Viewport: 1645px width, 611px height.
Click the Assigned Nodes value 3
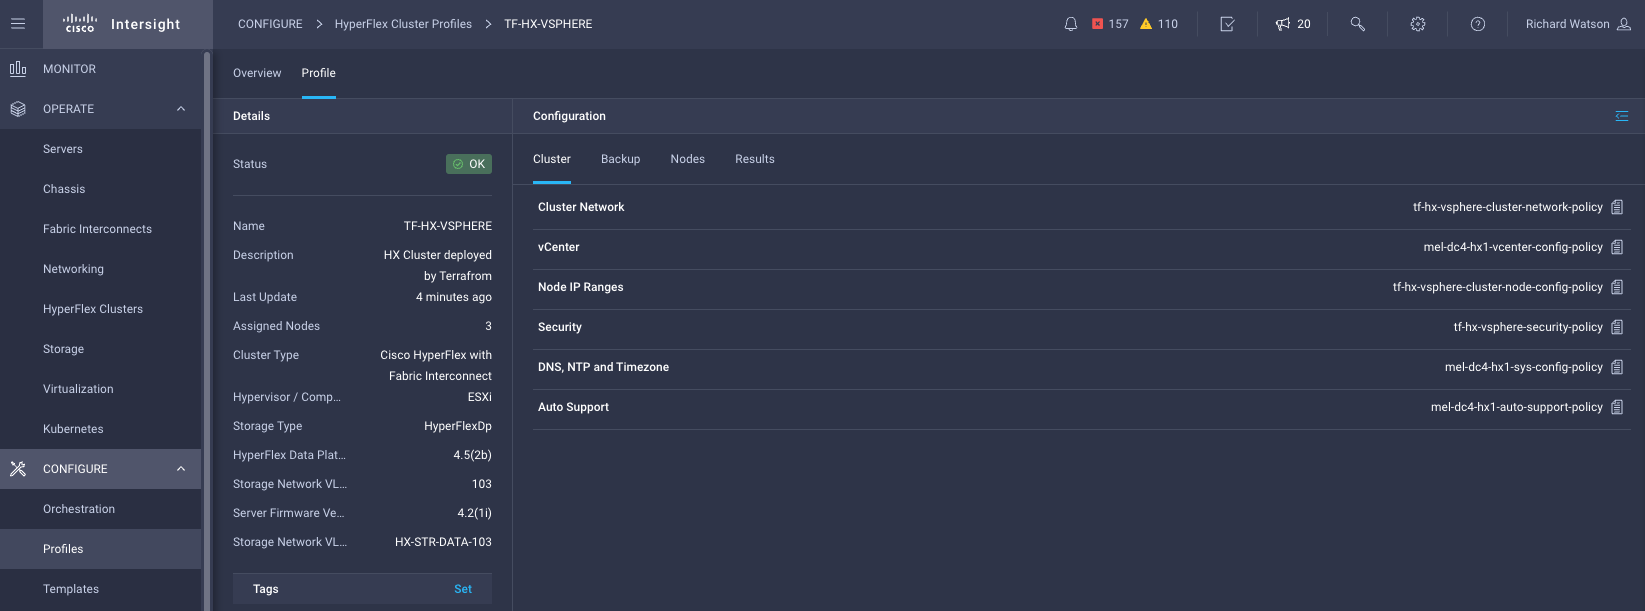click(x=488, y=326)
